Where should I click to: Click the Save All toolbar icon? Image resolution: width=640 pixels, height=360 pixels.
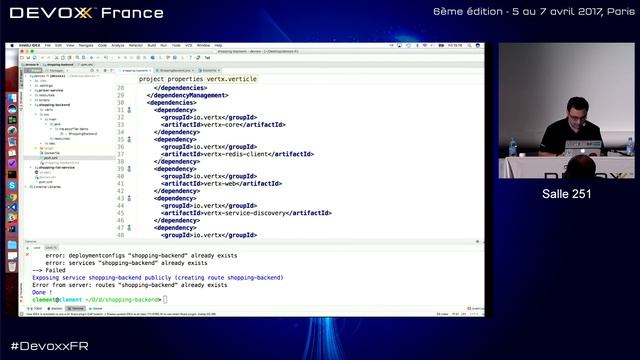tap(28, 58)
